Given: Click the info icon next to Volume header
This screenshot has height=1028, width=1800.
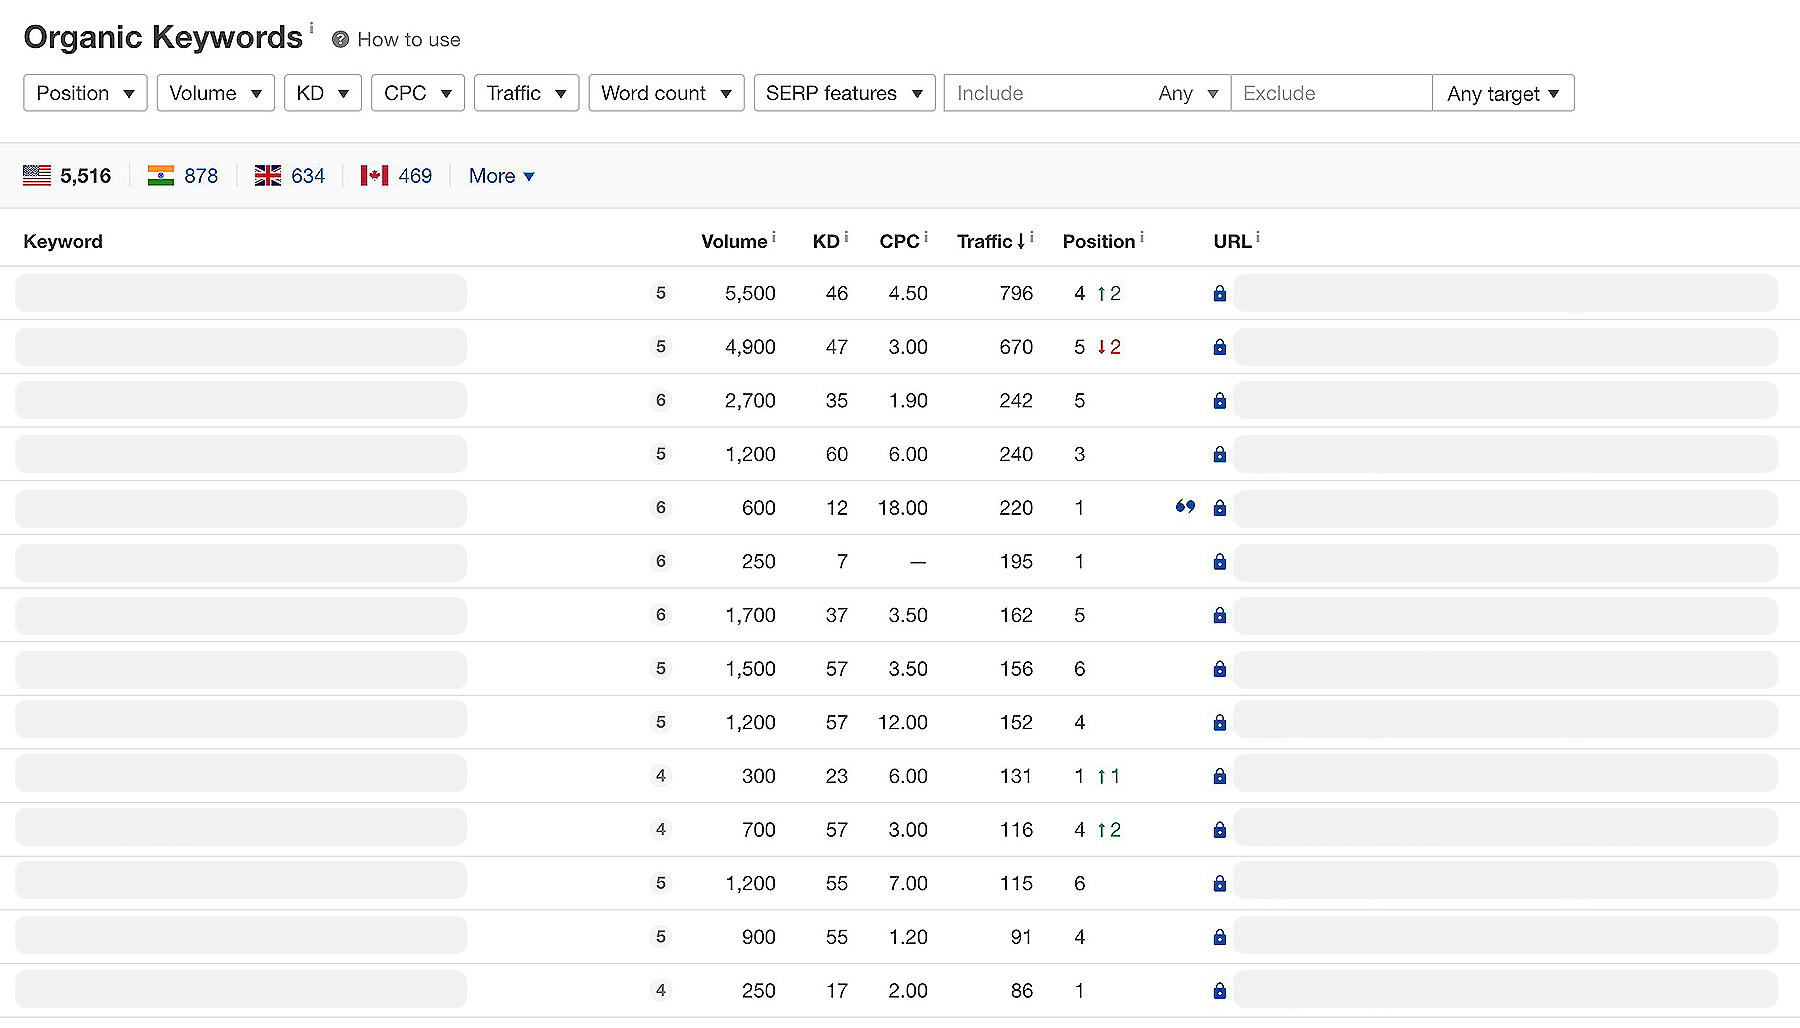Looking at the screenshot, I should tap(774, 238).
